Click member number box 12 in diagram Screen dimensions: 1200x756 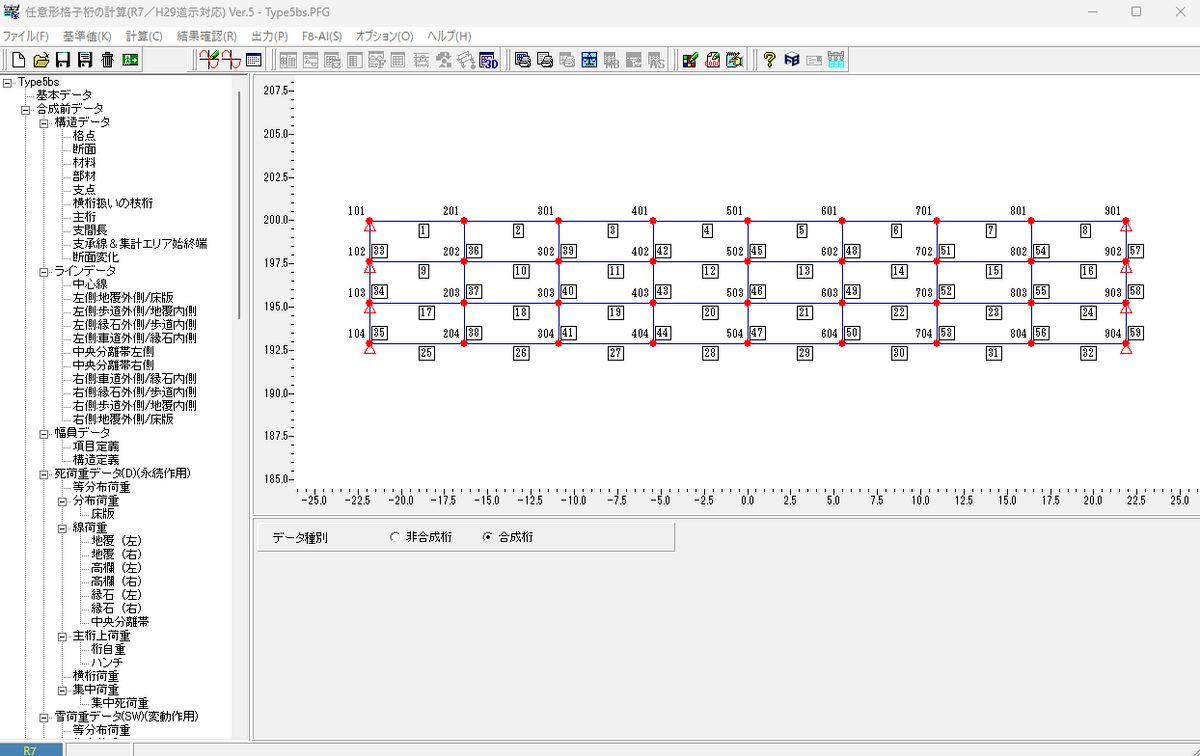(x=710, y=271)
